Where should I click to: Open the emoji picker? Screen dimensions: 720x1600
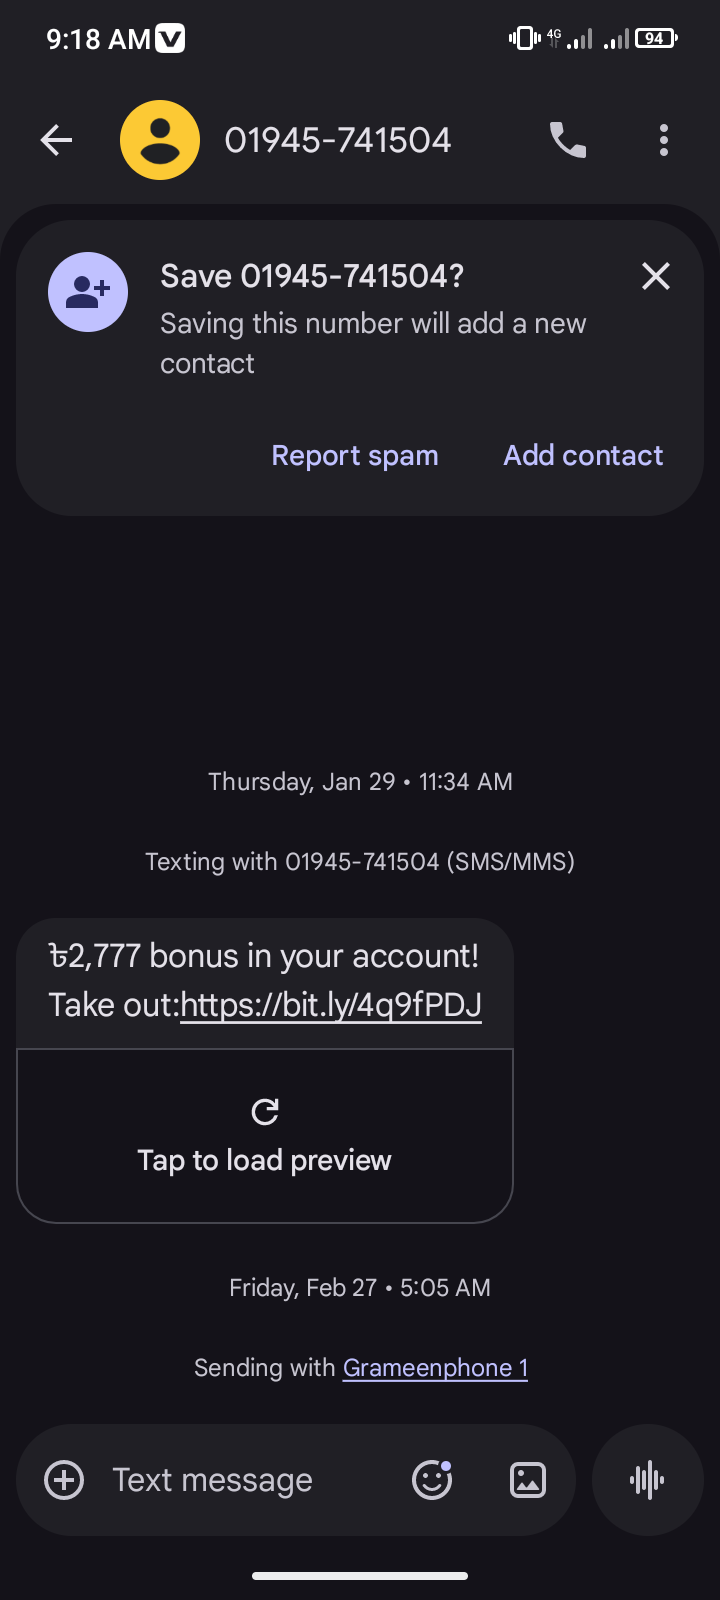tap(432, 1480)
